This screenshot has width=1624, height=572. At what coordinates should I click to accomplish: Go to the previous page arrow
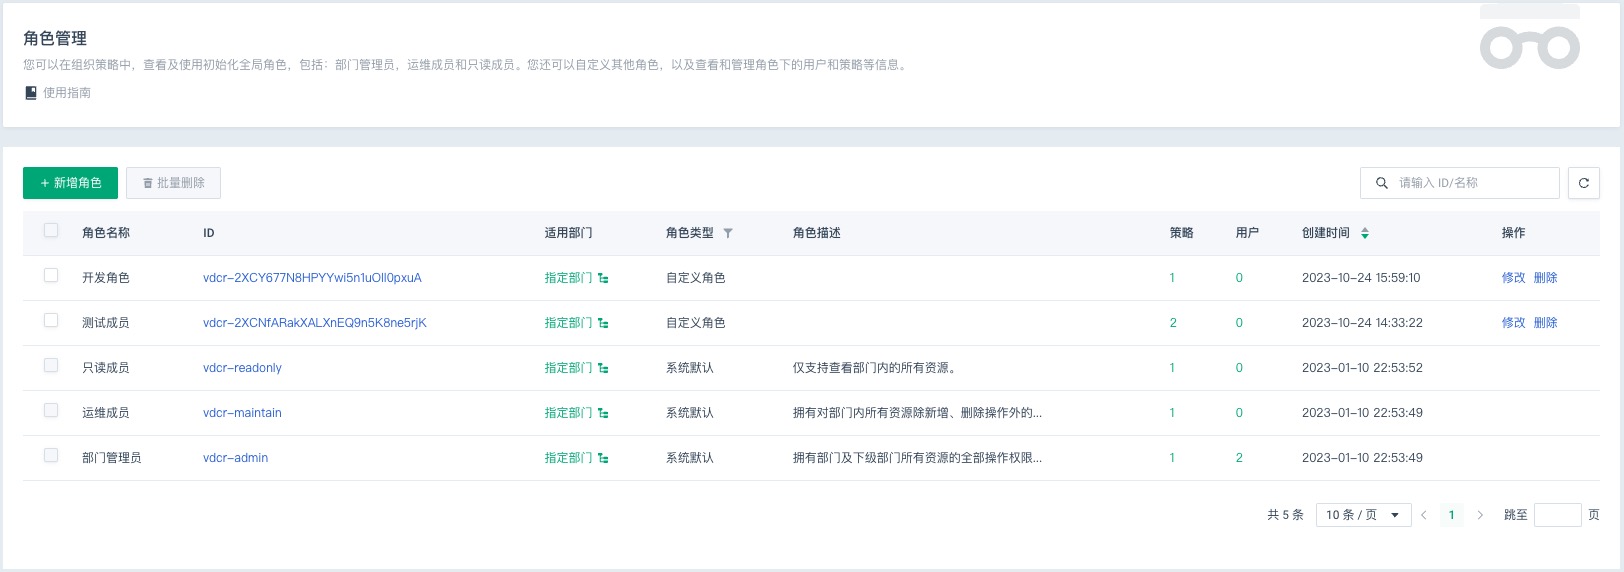(x=1424, y=515)
